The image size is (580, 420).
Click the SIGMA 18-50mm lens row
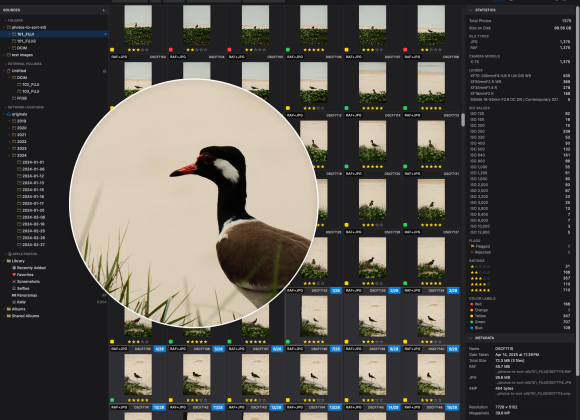pyautogui.click(x=519, y=100)
